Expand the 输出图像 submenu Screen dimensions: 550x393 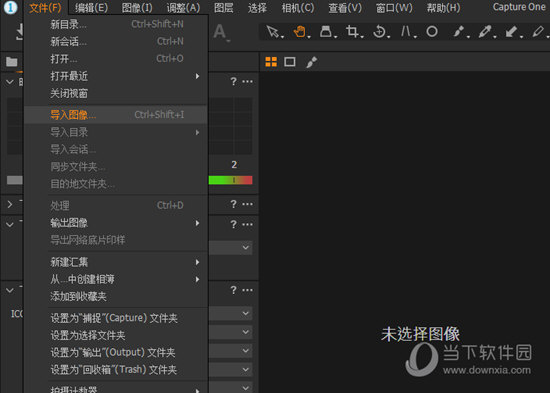pos(116,223)
